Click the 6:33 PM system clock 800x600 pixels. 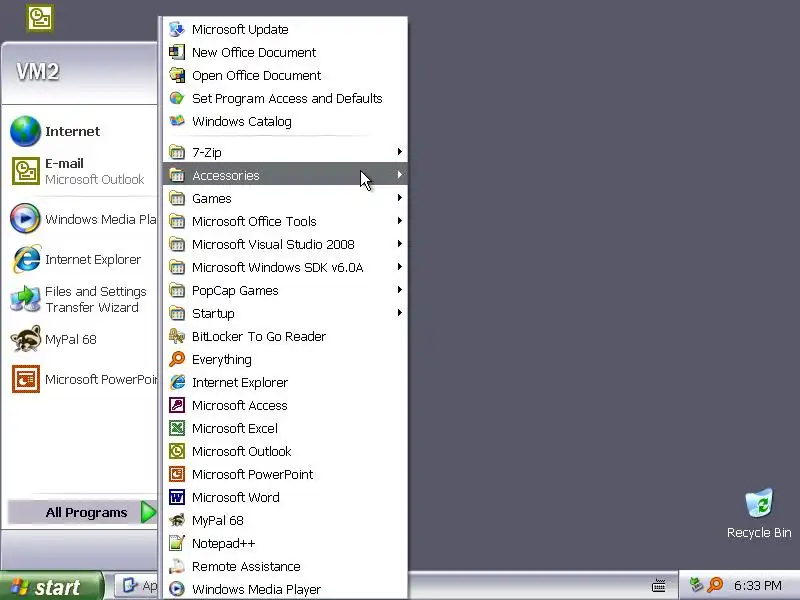(x=758, y=585)
